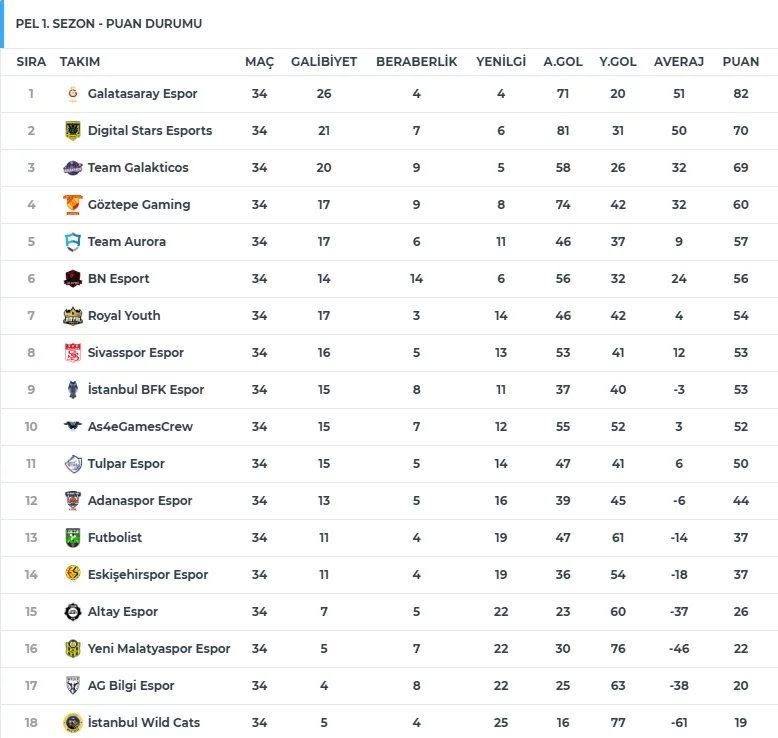
Task: Click the Altay Espor team logo
Action: point(72,612)
